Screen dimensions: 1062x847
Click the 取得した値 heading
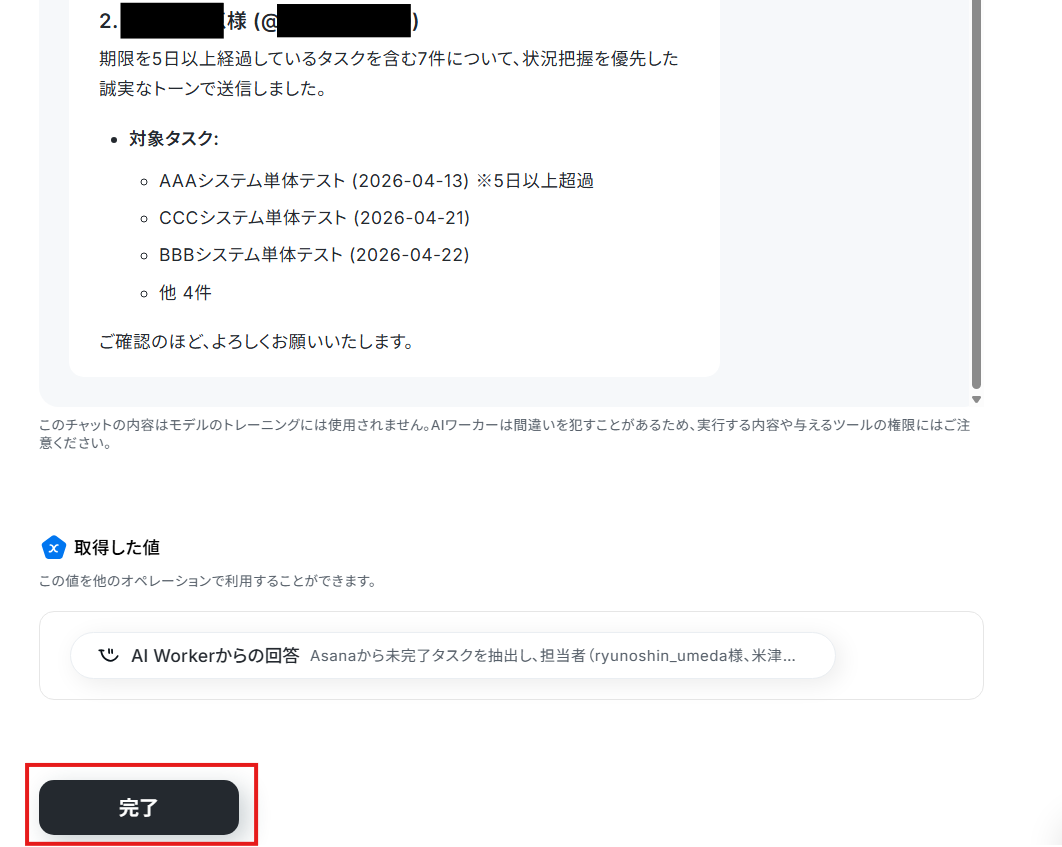pyautogui.click(x=117, y=548)
